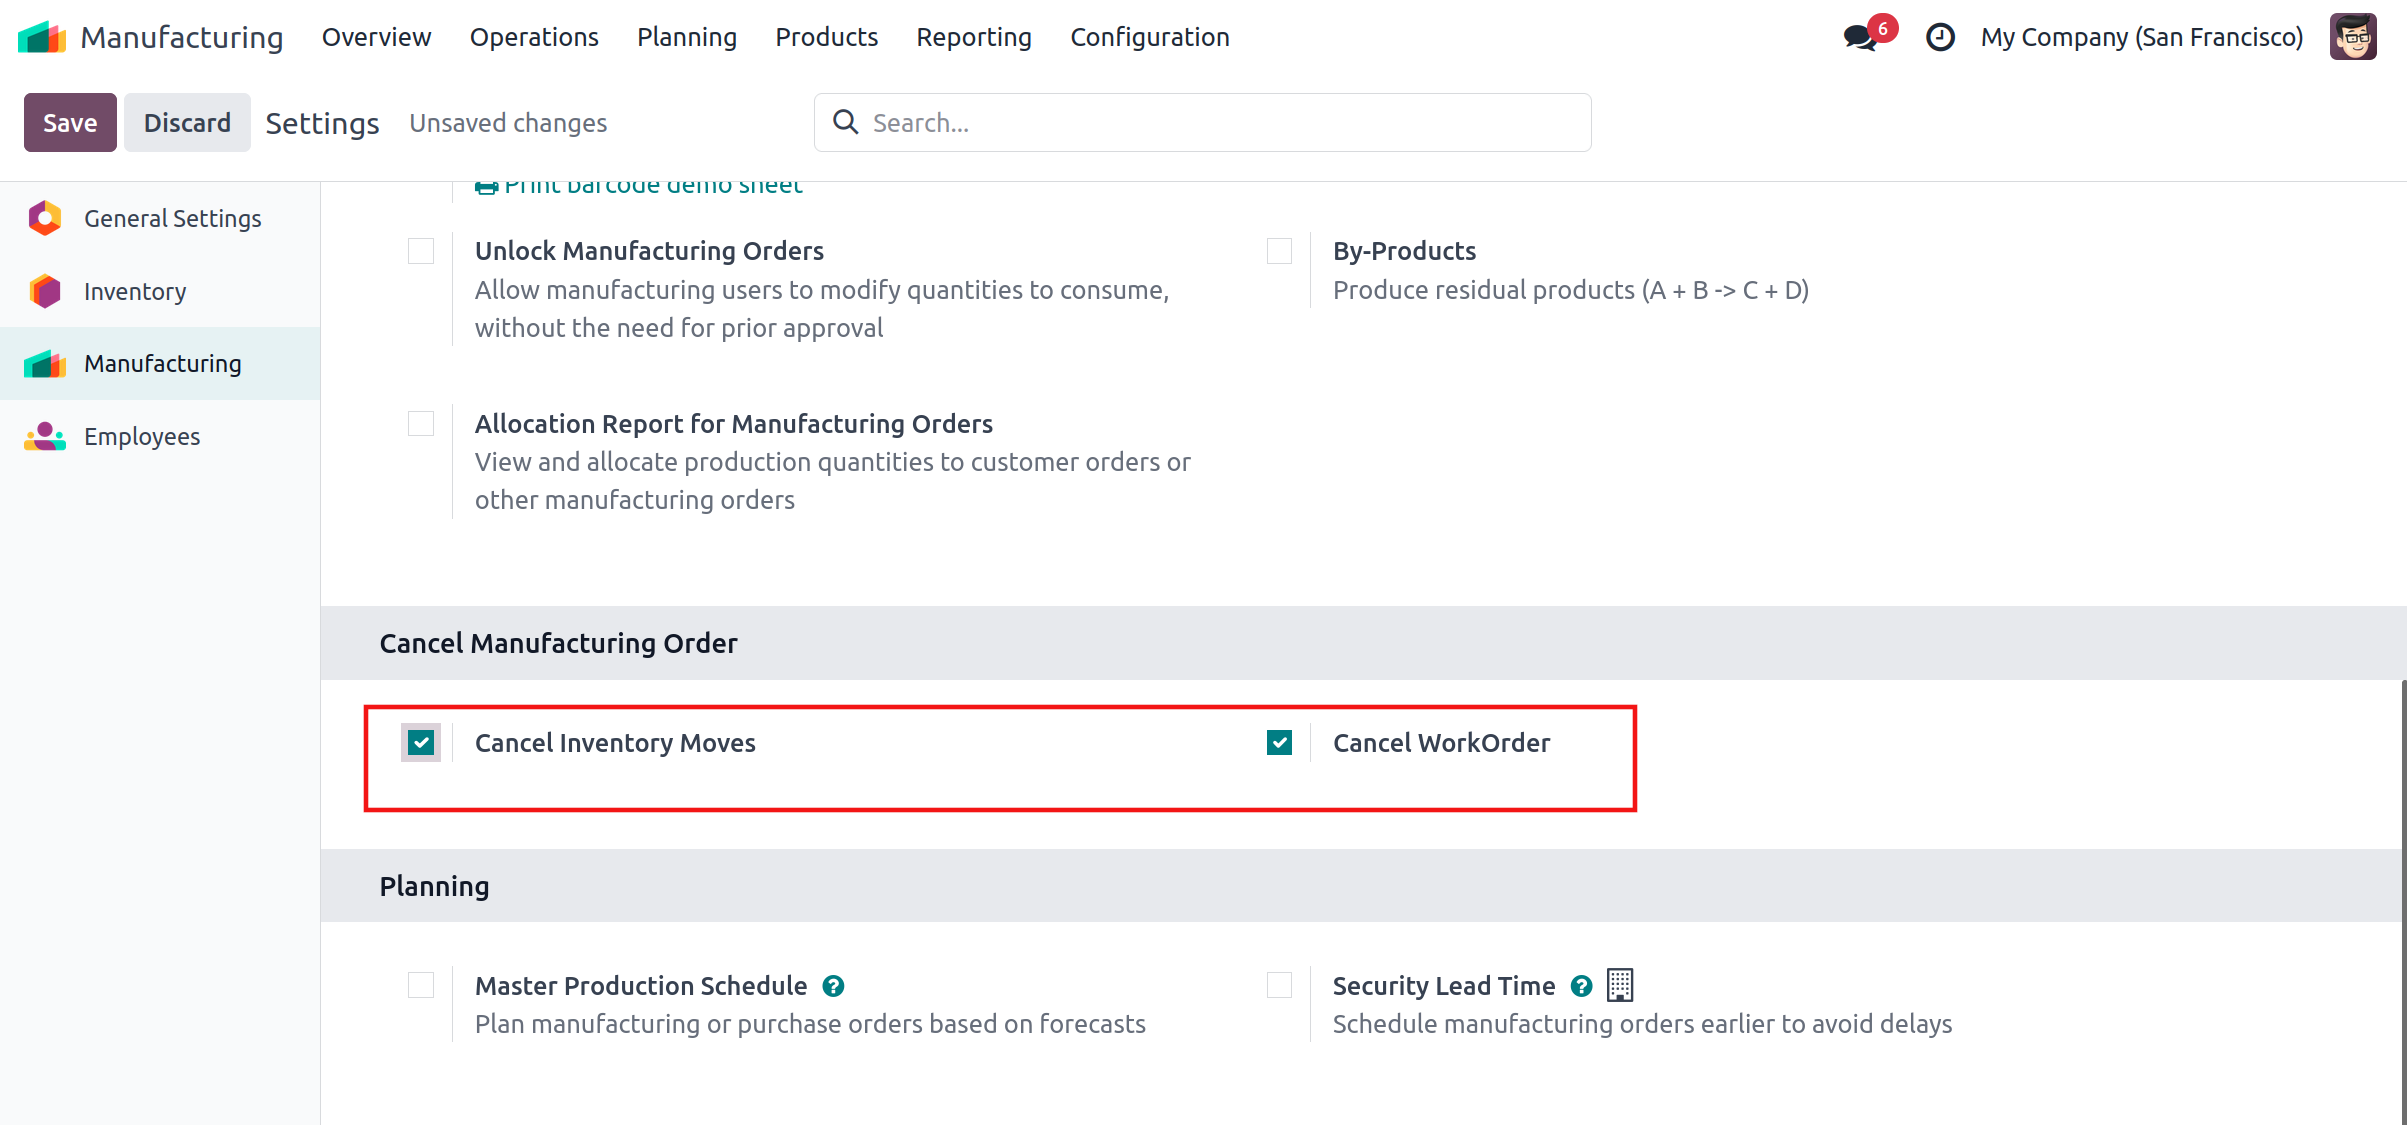Click the Manufacturing app logo icon

[42, 37]
